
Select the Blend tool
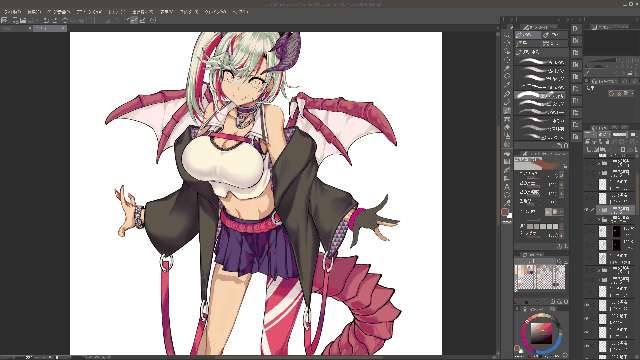(507, 144)
